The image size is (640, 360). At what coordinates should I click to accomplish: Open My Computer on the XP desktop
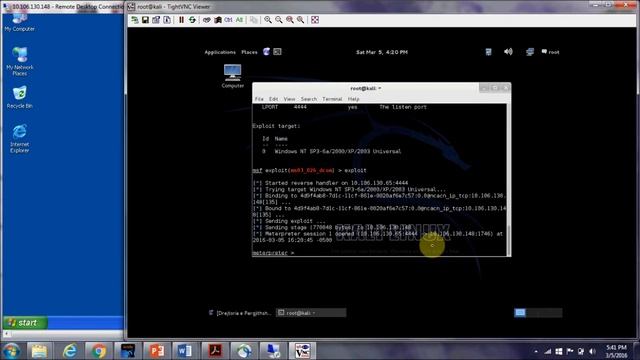point(20,22)
